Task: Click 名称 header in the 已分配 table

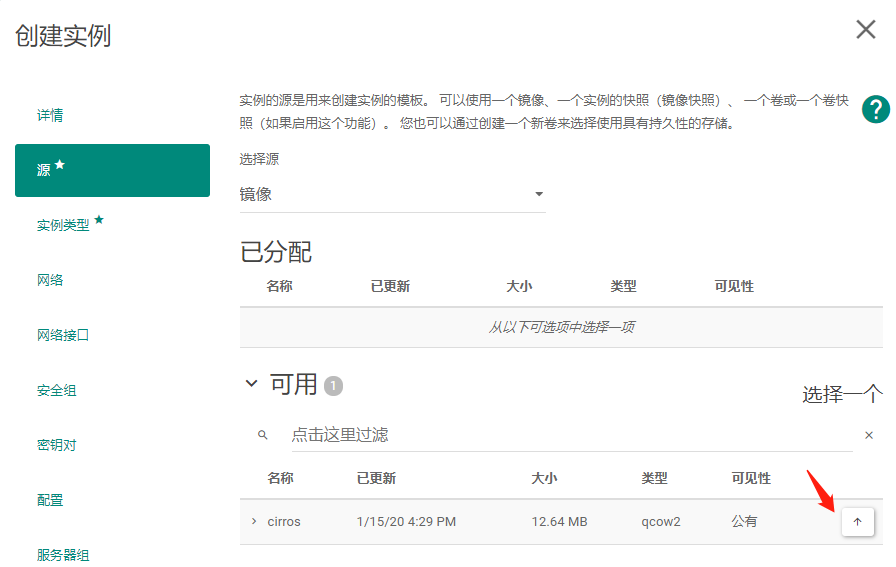Action: (x=279, y=286)
